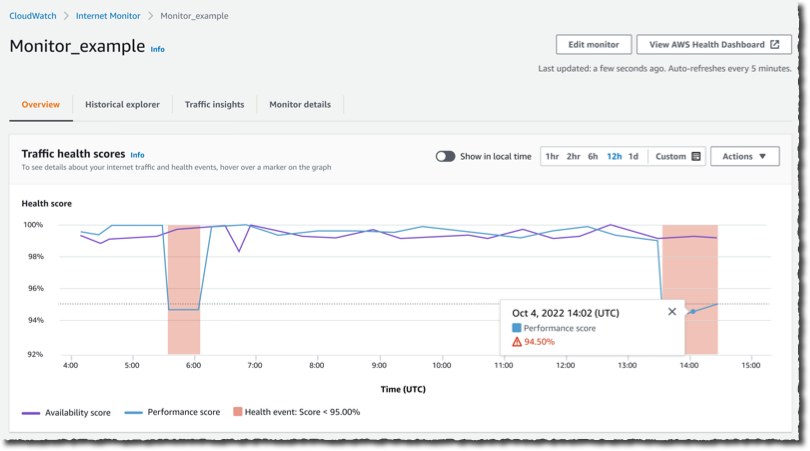Click the health event band near 6:00
Image resolution: width=810 pixels, height=451 pixels.
click(184, 289)
